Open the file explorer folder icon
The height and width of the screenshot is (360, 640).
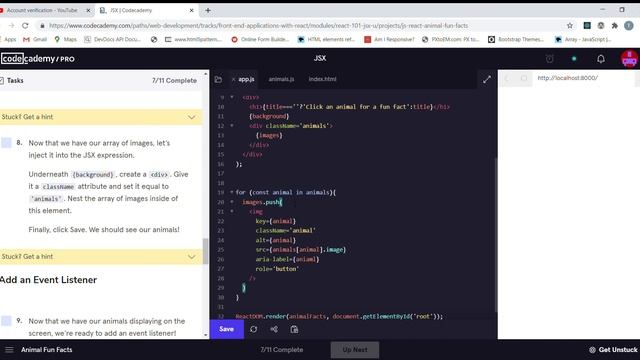(218, 79)
